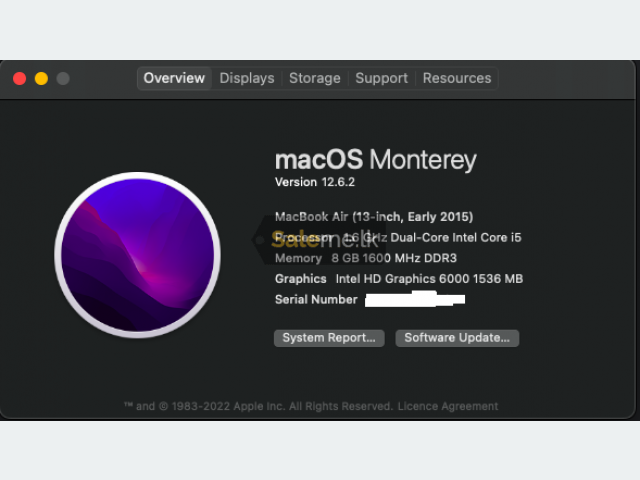Select the Storage tab
Image resolution: width=640 pixels, height=480 pixels.
pyautogui.click(x=315, y=78)
